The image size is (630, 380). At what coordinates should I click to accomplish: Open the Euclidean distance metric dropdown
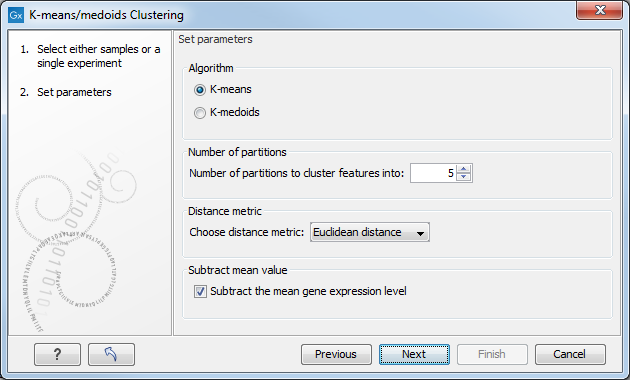point(370,232)
